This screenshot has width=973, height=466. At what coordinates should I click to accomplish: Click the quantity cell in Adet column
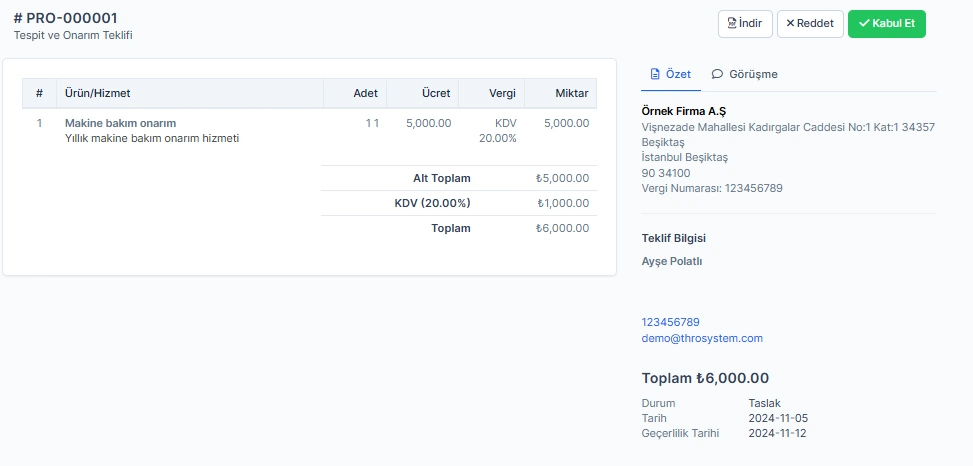pos(372,123)
